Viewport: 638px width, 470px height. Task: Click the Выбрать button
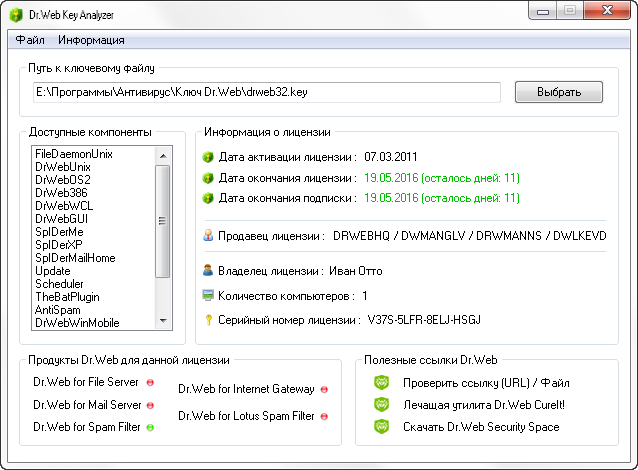[559, 92]
